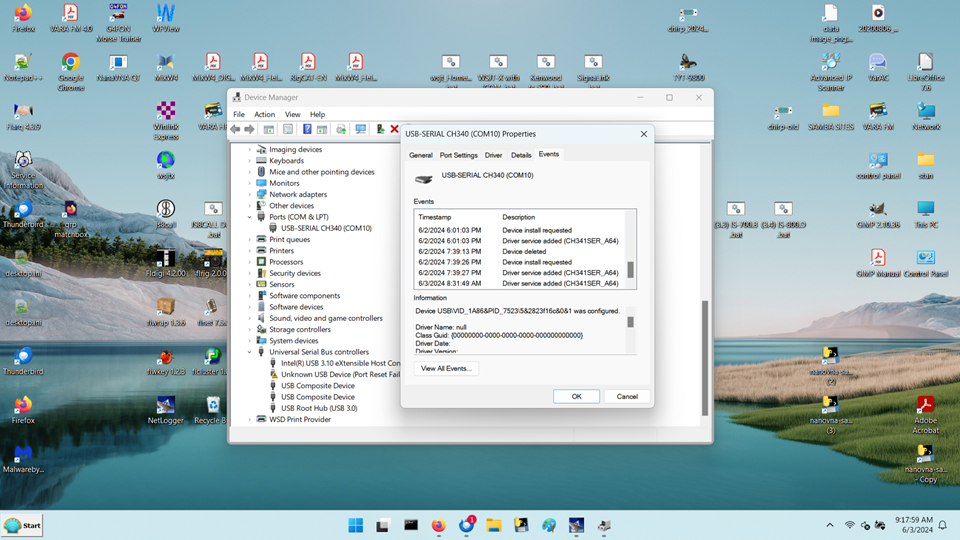
Task: Open the This PC desktop icon
Action: click(x=926, y=214)
